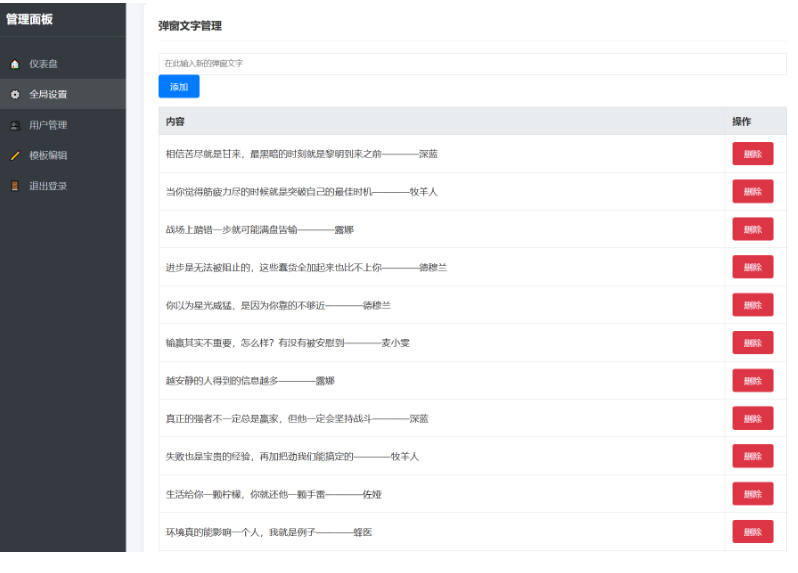Click the house icon beside 仪表盘
798x573 pixels.
(15, 64)
